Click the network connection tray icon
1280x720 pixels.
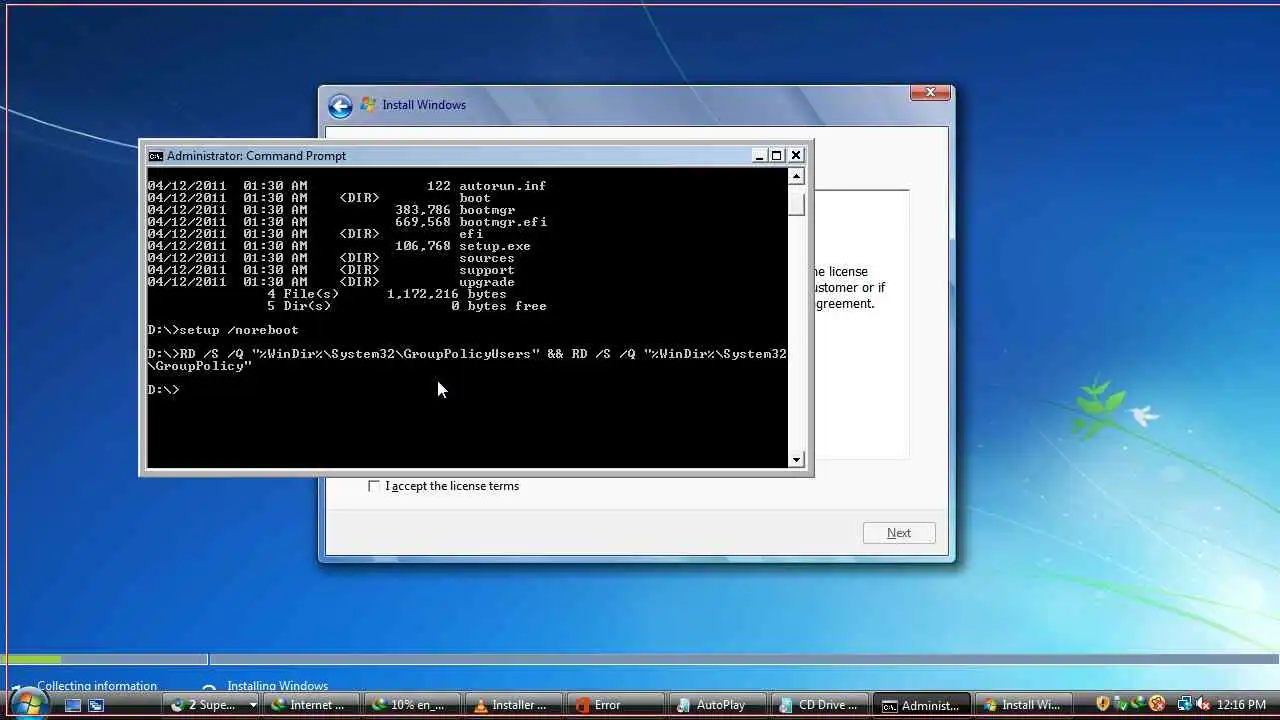(1185, 704)
